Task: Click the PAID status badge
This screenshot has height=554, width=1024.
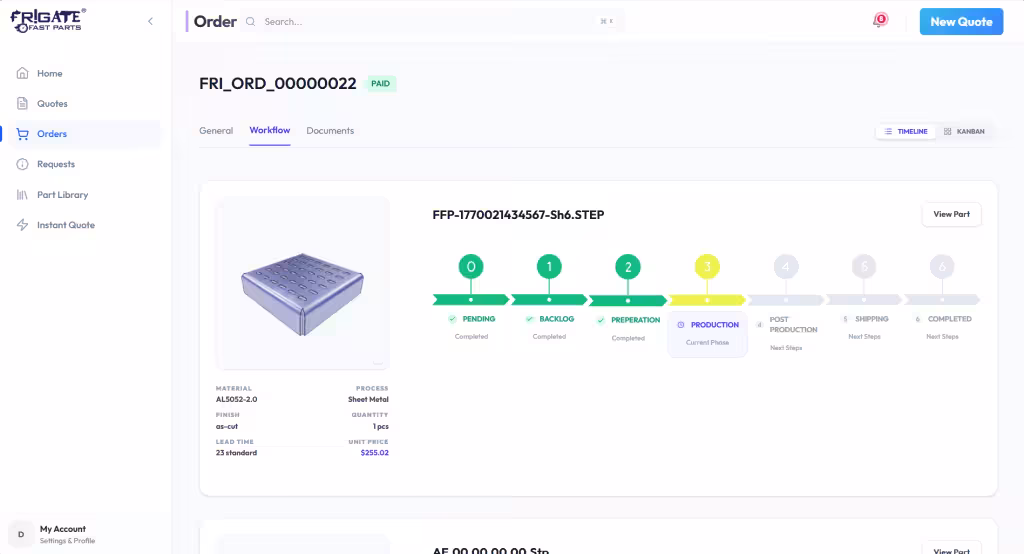Action: (x=380, y=84)
